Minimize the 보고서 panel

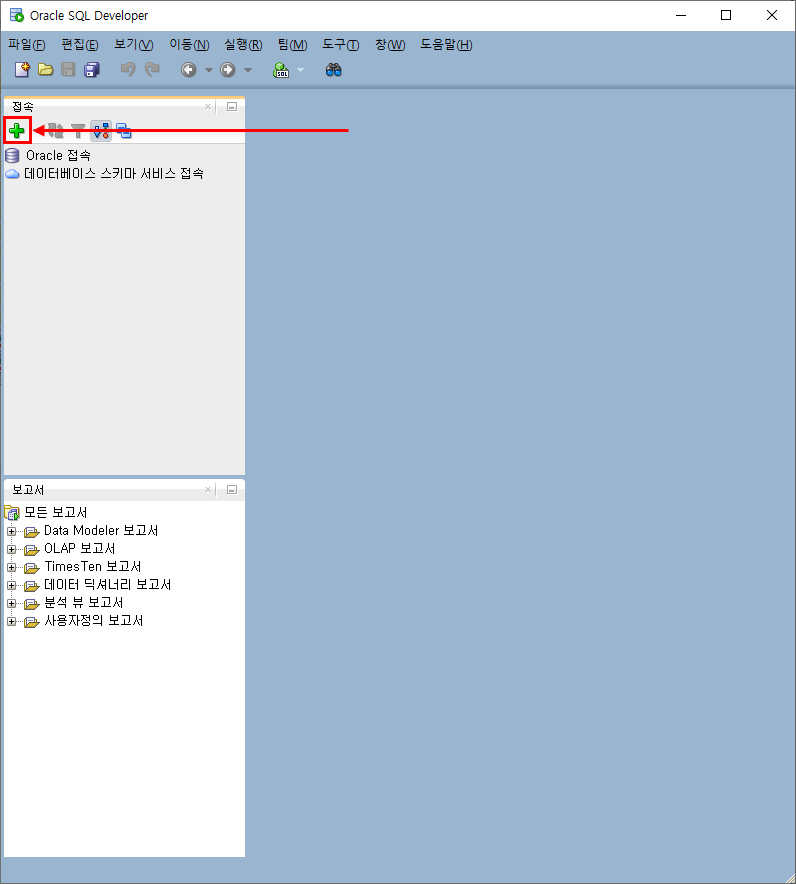pos(232,490)
